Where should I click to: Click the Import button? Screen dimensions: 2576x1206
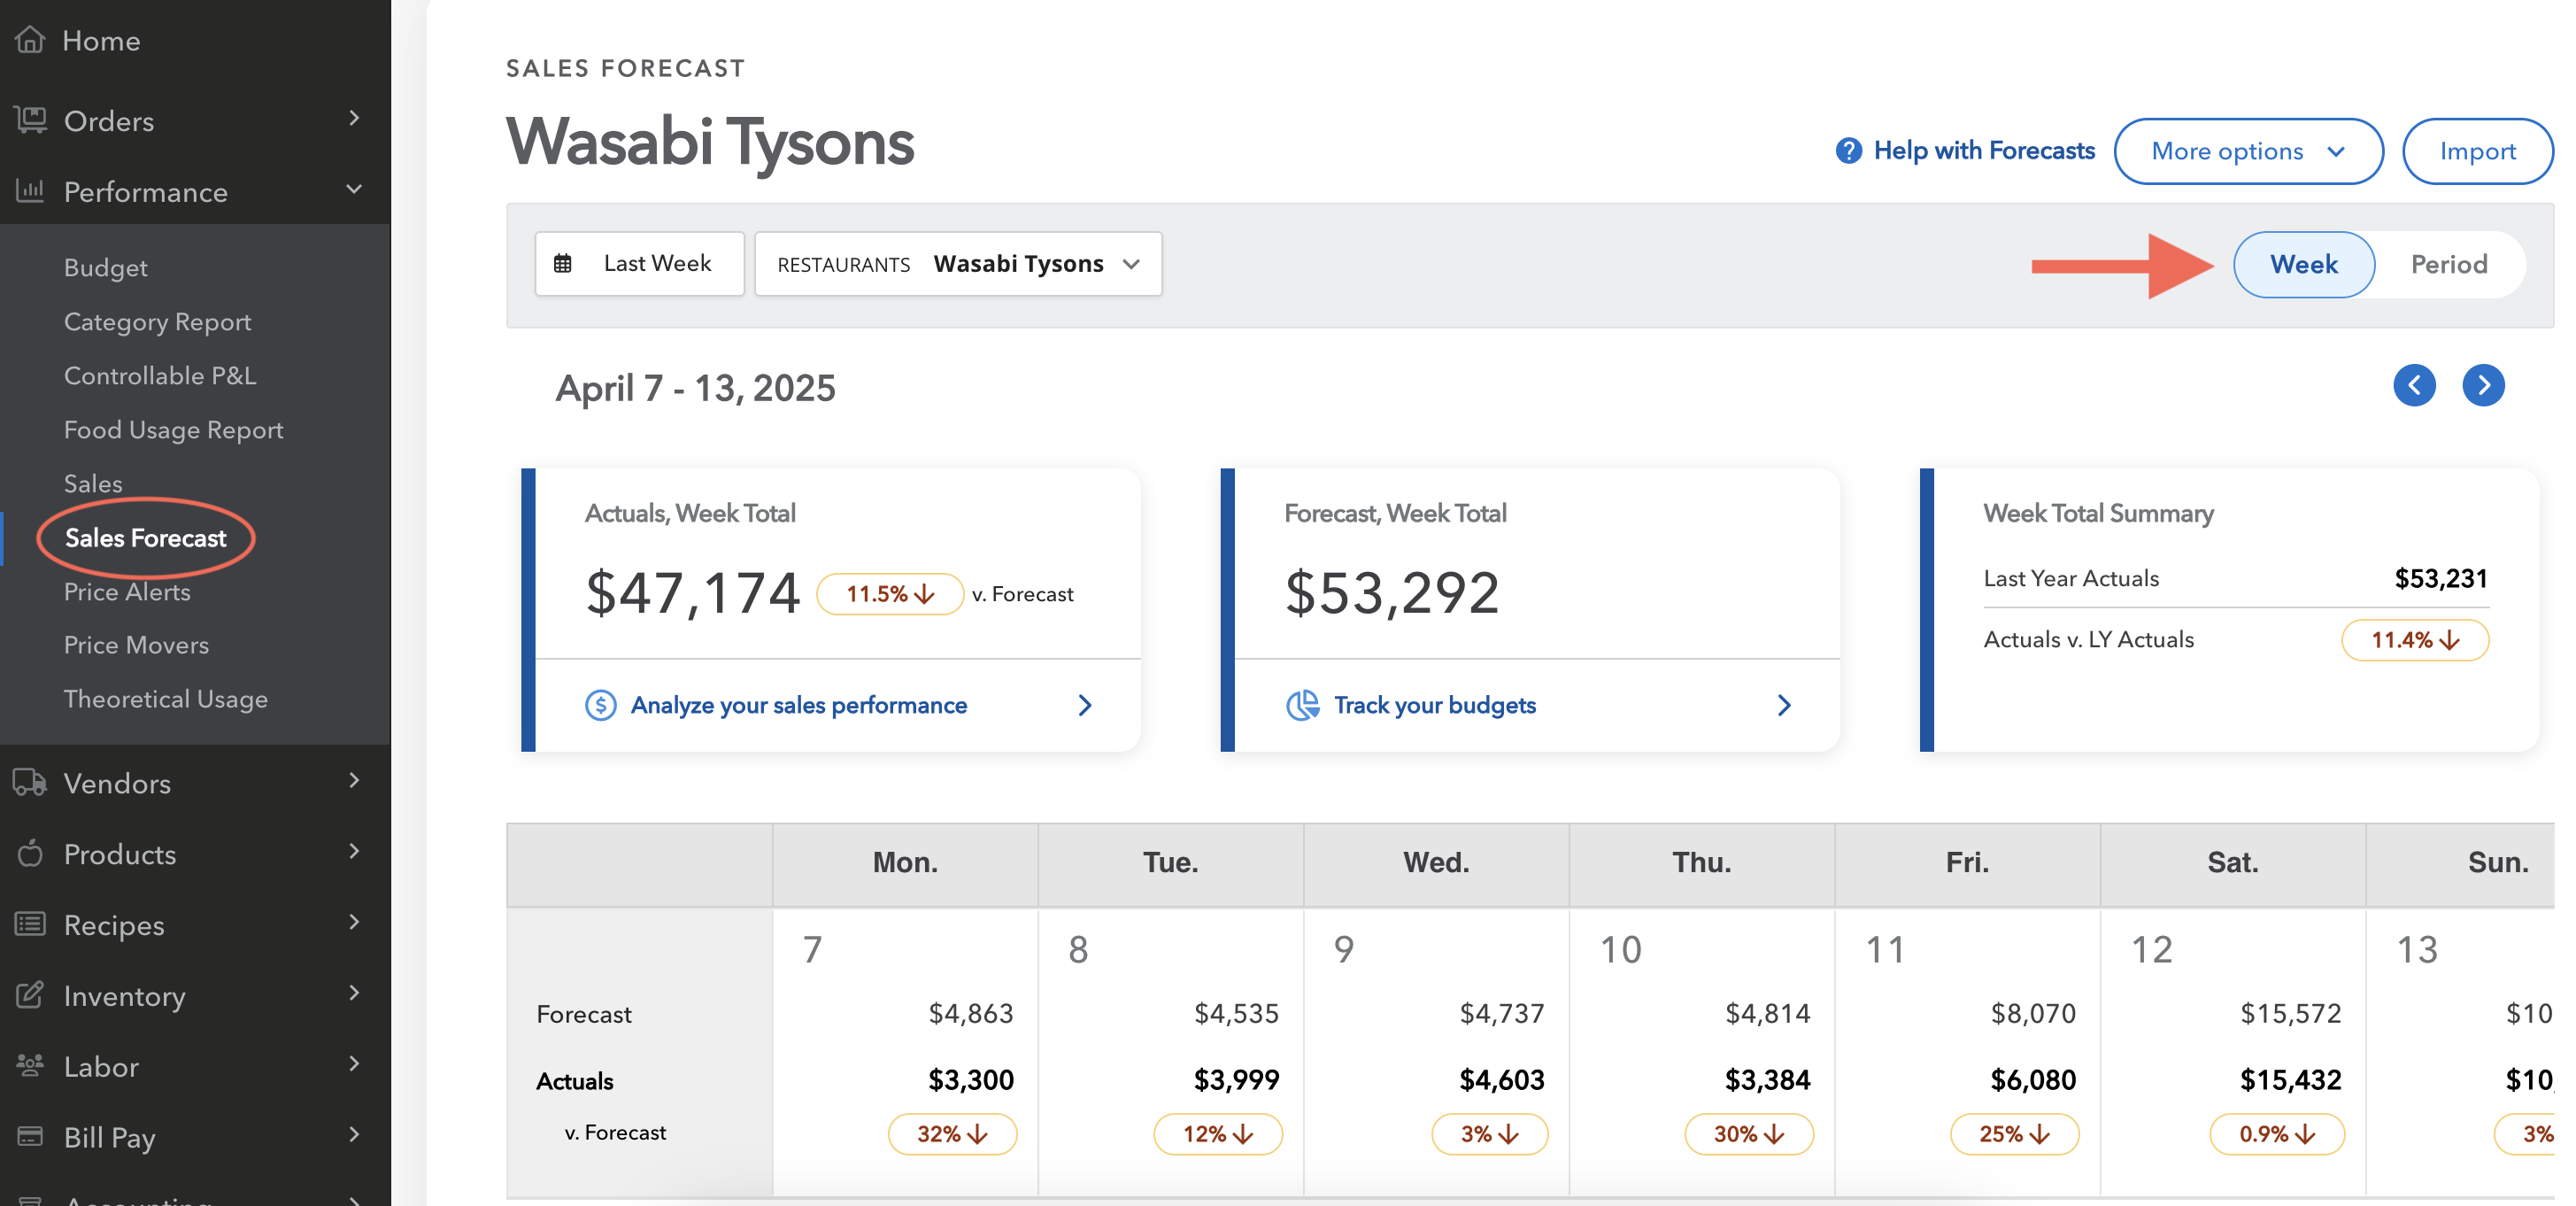click(x=2478, y=151)
